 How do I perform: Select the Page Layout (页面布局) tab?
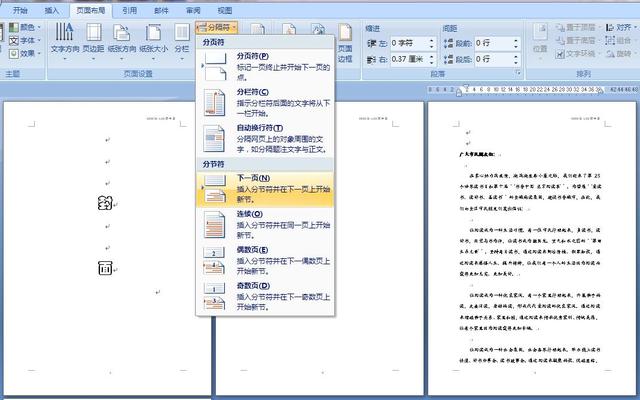click(x=91, y=11)
